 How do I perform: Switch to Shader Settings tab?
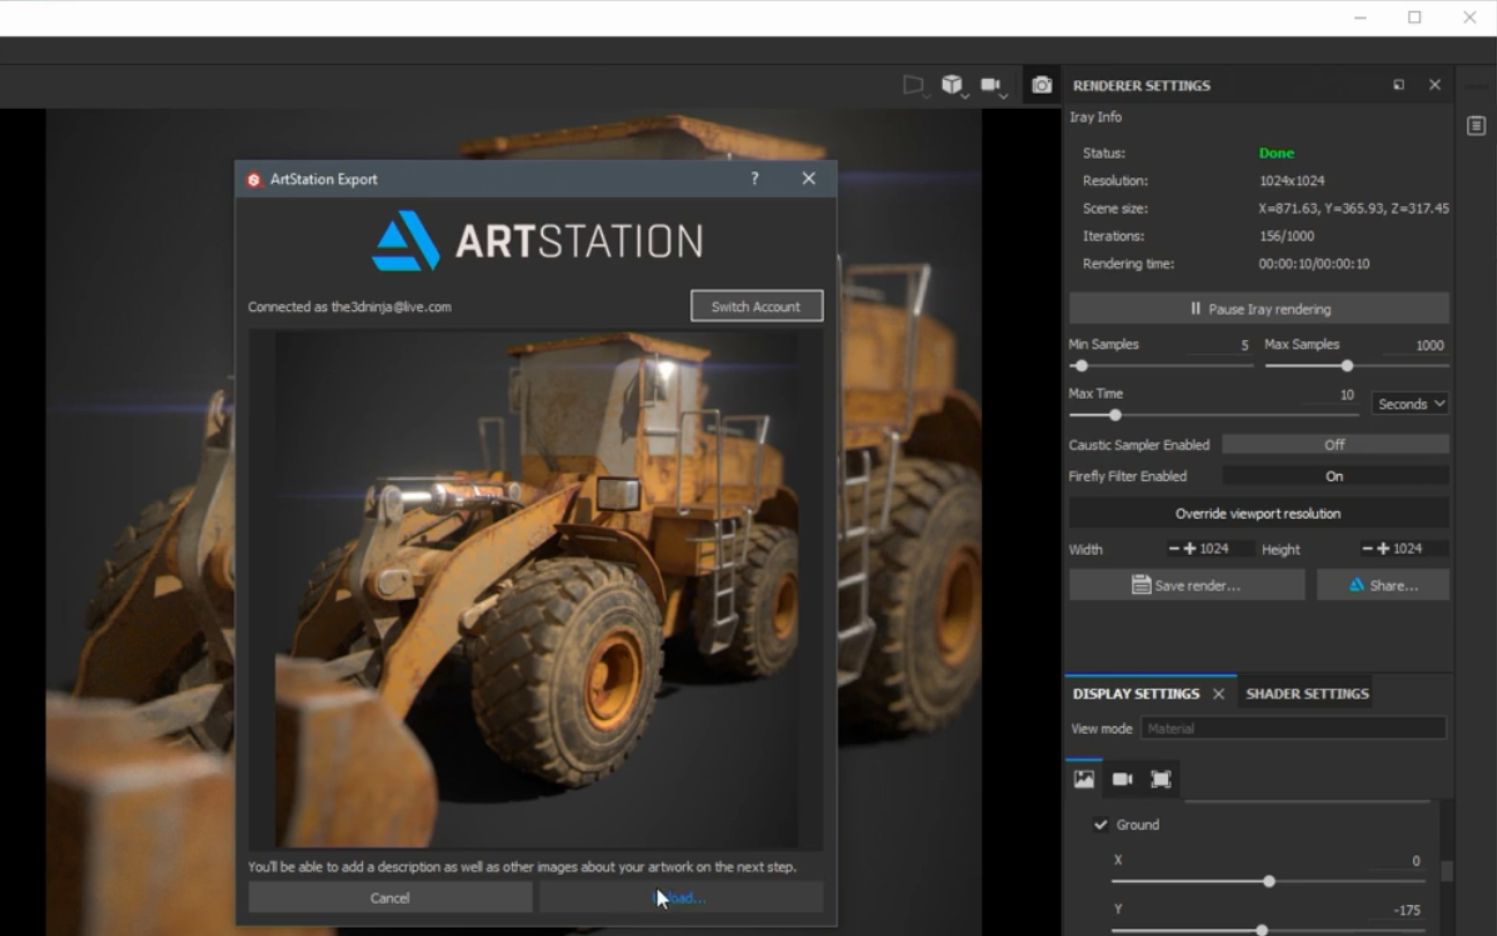pyautogui.click(x=1307, y=693)
